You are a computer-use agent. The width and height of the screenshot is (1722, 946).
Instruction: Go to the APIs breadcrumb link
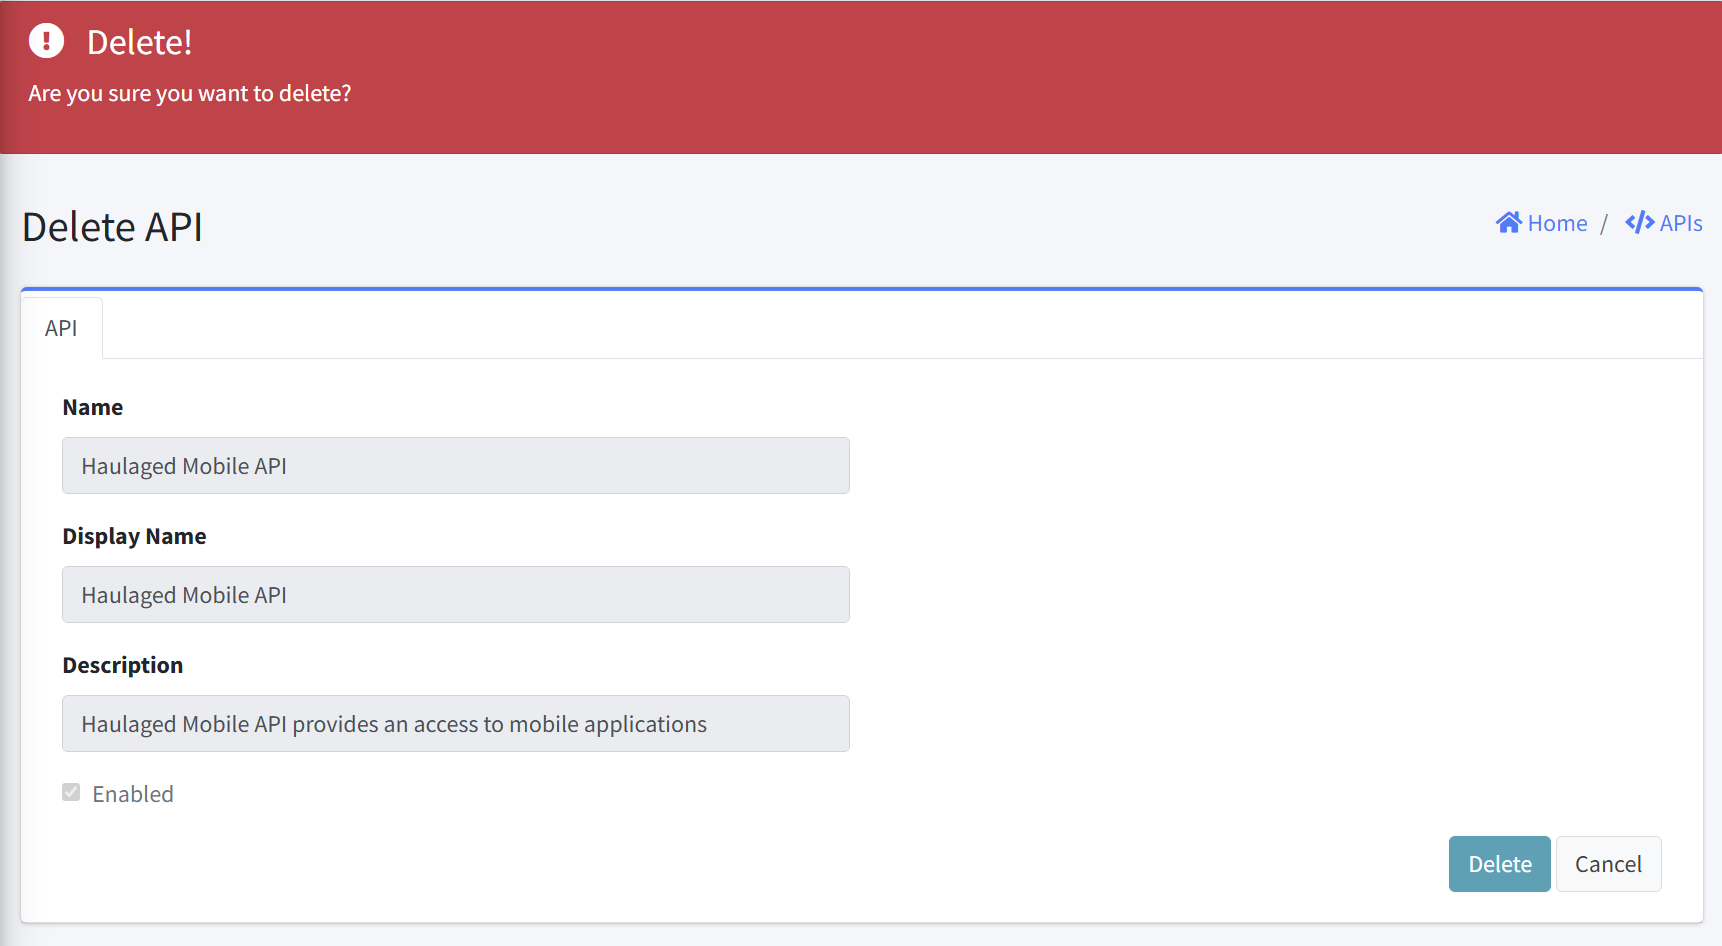pyautogui.click(x=1664, y=223)
